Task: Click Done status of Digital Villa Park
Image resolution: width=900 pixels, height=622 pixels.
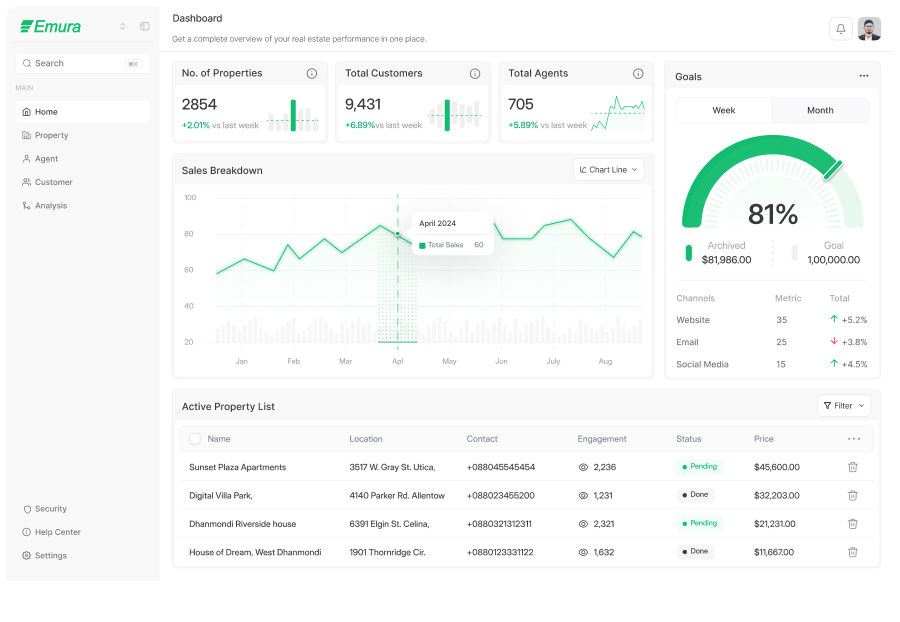Action: click(695, 495)
